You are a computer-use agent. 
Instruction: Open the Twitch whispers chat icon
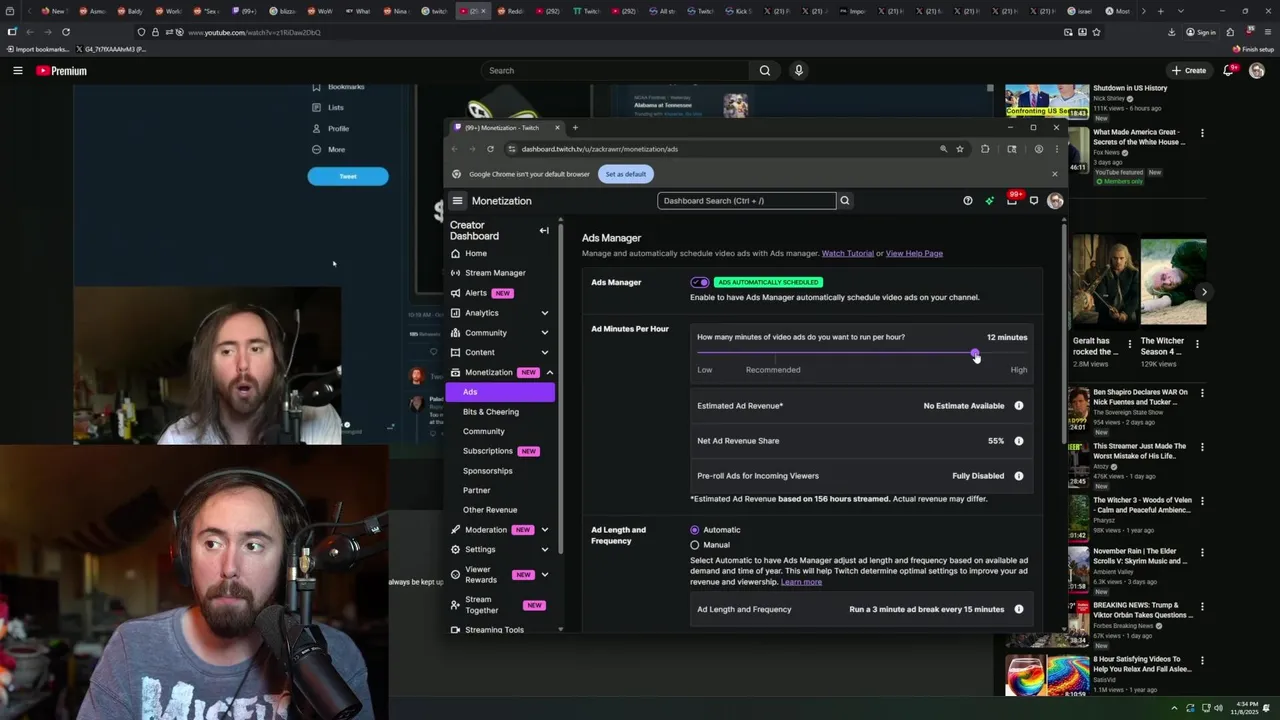[x=1034, y=201]
